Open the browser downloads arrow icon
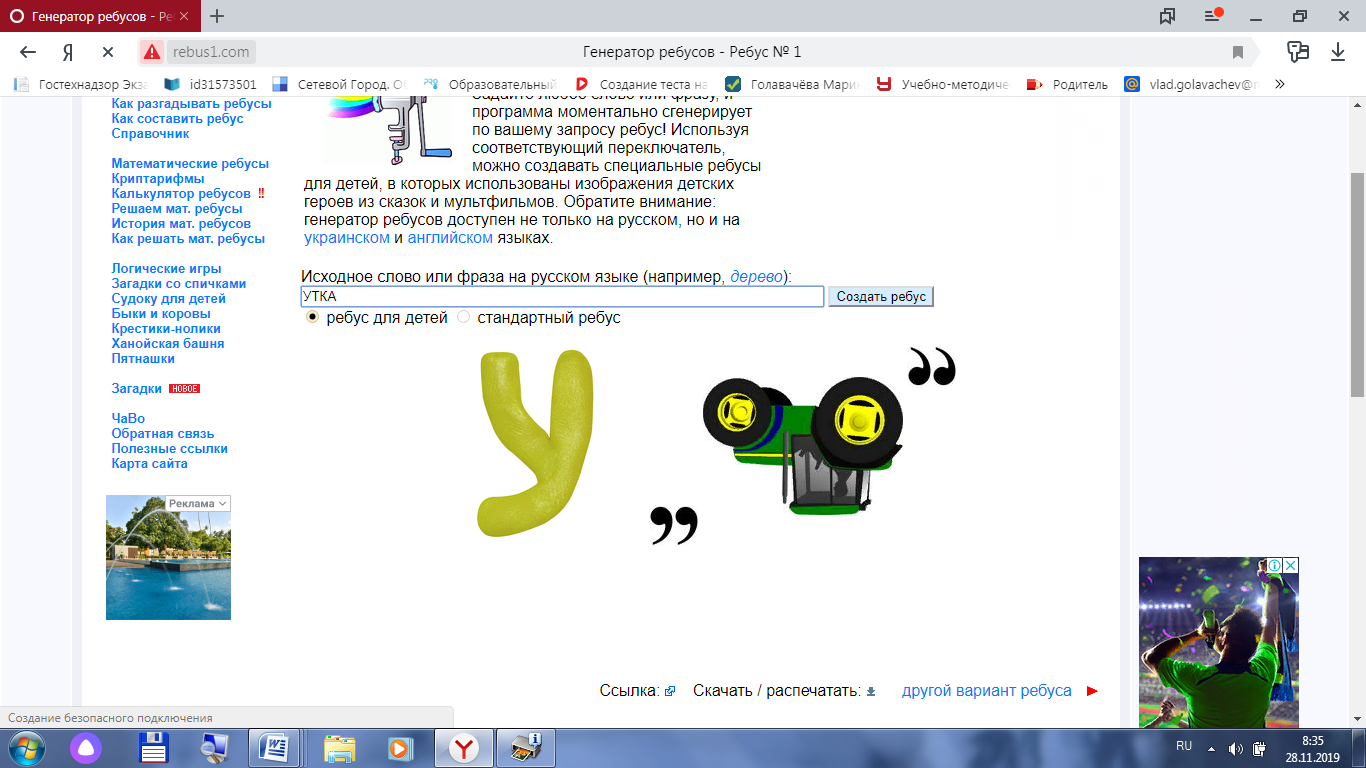Image resolution: width=1366 pixels, height=768 pixels. coord(1338,52)
